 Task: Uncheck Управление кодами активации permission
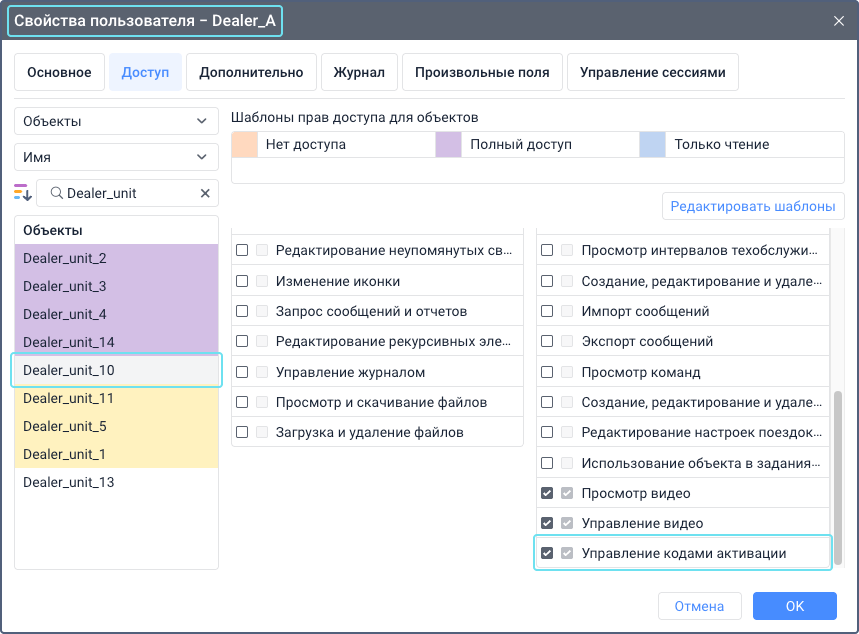coord(545,551)
